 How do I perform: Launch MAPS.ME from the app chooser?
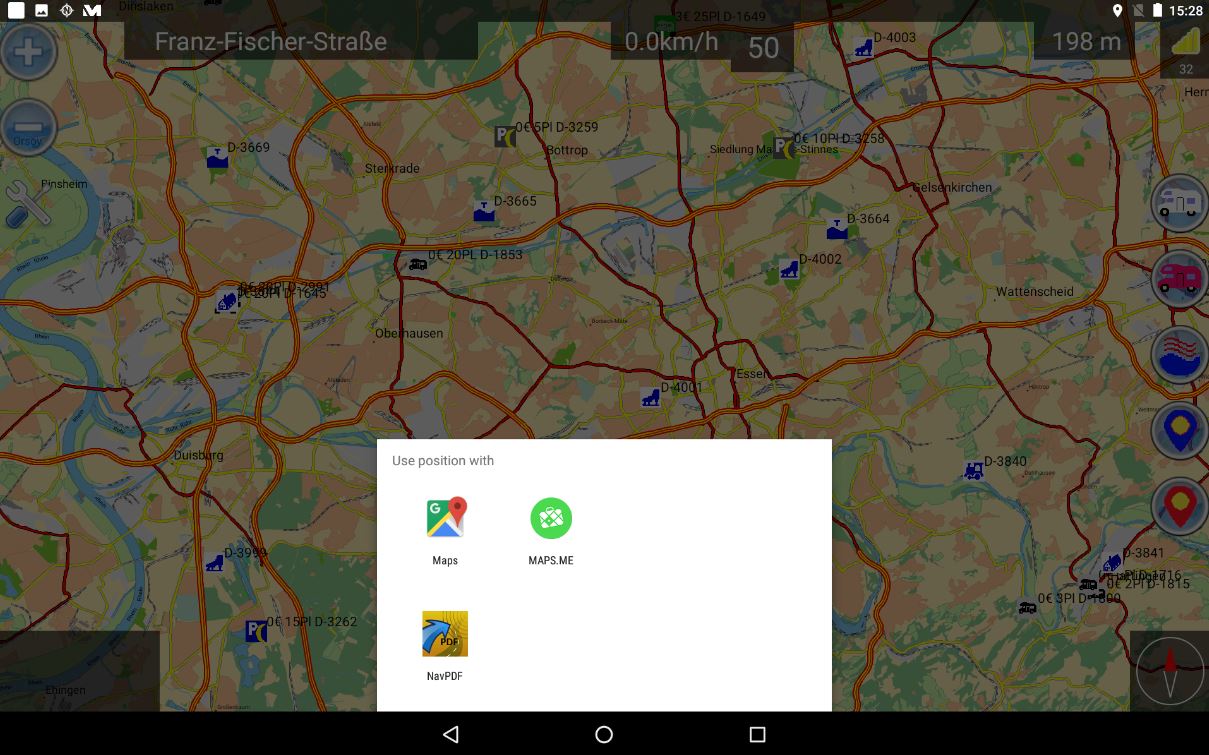point(550,518)
